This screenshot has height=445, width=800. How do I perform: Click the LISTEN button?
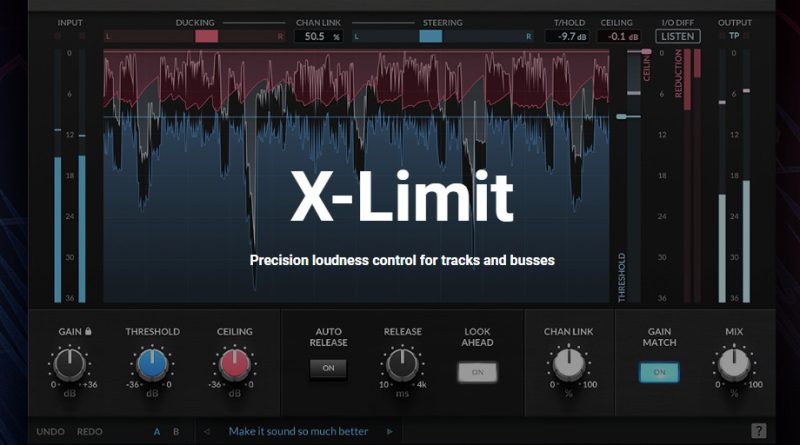(x=678, y=36)
